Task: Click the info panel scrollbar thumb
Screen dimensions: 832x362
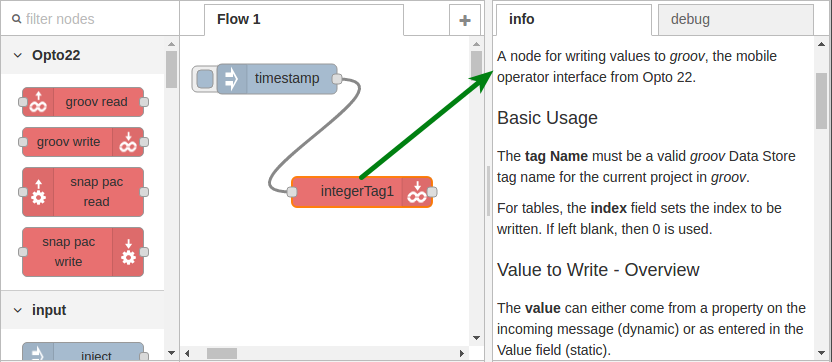Action: pyautogui.click(x=821, y=101)
